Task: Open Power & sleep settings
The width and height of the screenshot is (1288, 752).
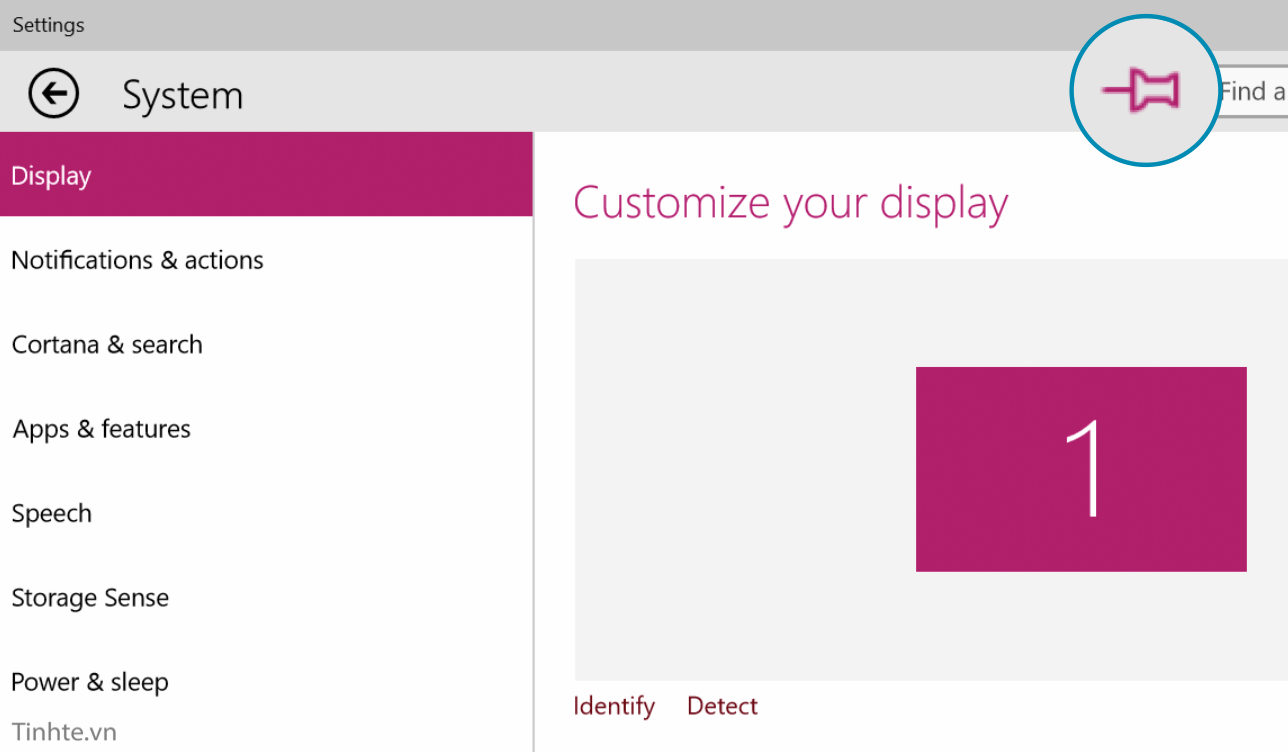Action: pos(266,682)
